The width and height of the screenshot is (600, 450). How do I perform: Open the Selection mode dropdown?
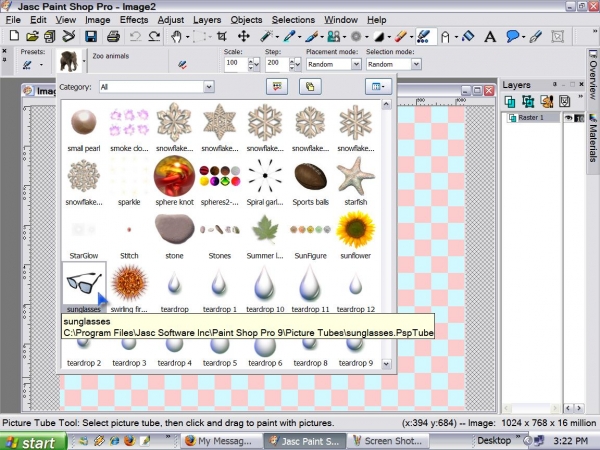coord(416,64)
